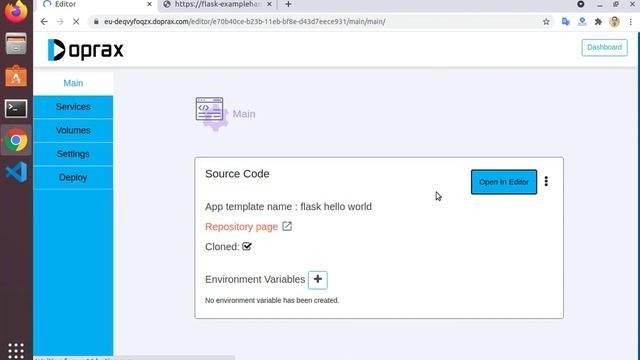Go back to previous page
640x360 pixels.
click(44, 22)
